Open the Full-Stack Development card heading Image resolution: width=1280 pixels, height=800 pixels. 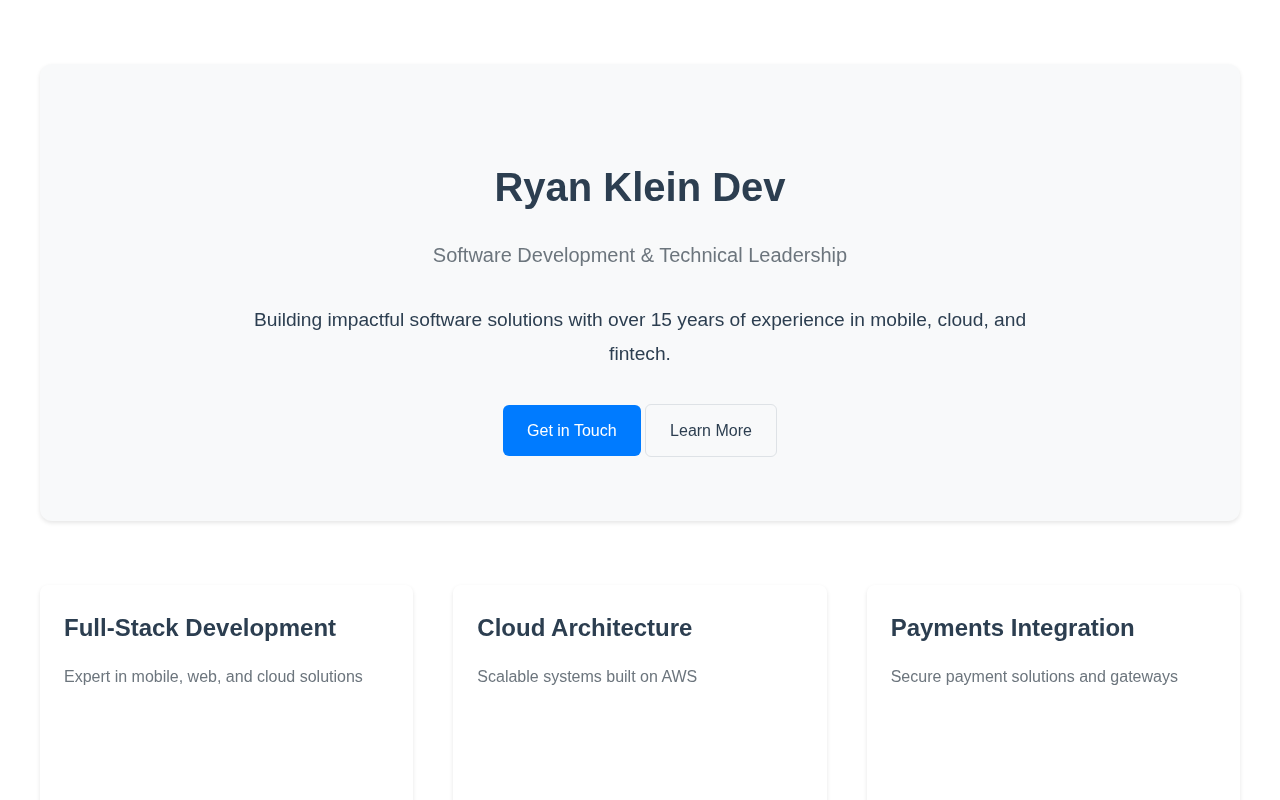tap(200, 628)
